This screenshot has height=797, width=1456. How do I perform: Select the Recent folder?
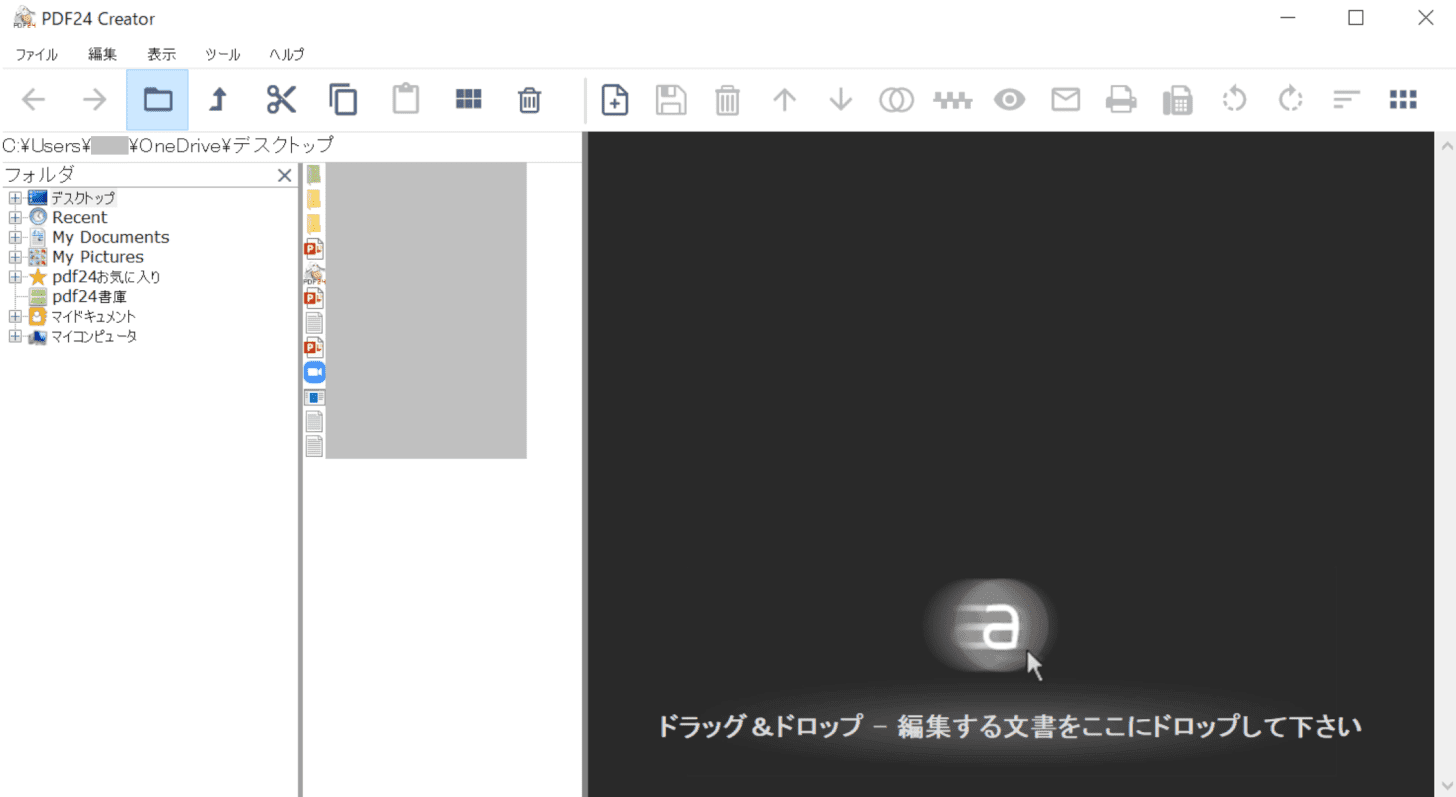click(79, 217)
